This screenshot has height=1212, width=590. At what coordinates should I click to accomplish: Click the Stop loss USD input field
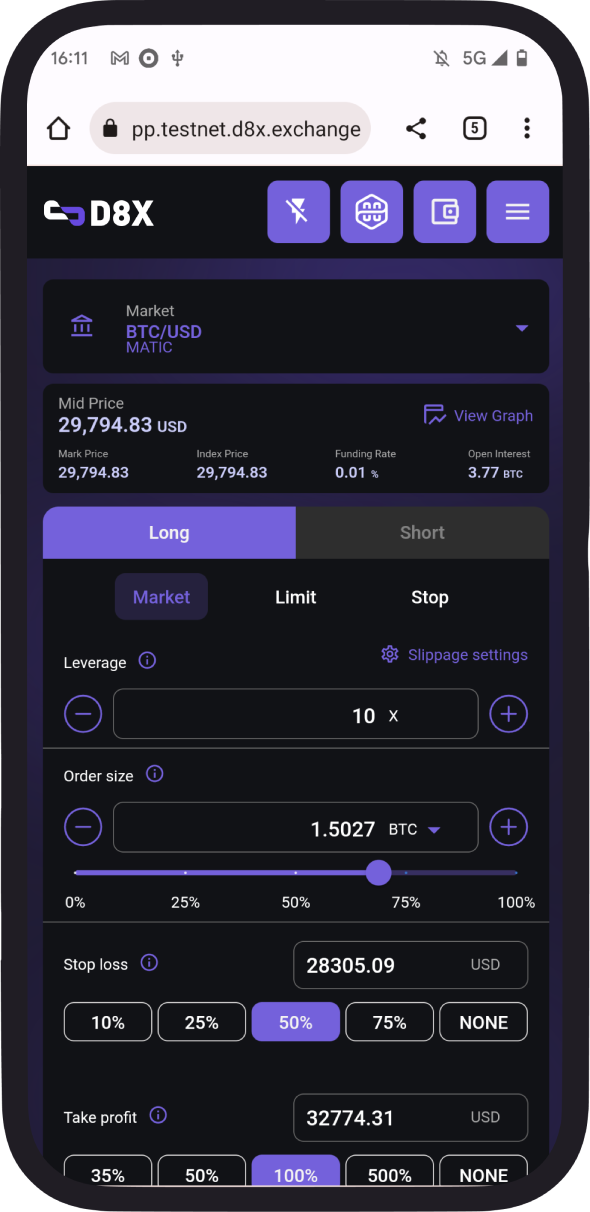(410, 964)
